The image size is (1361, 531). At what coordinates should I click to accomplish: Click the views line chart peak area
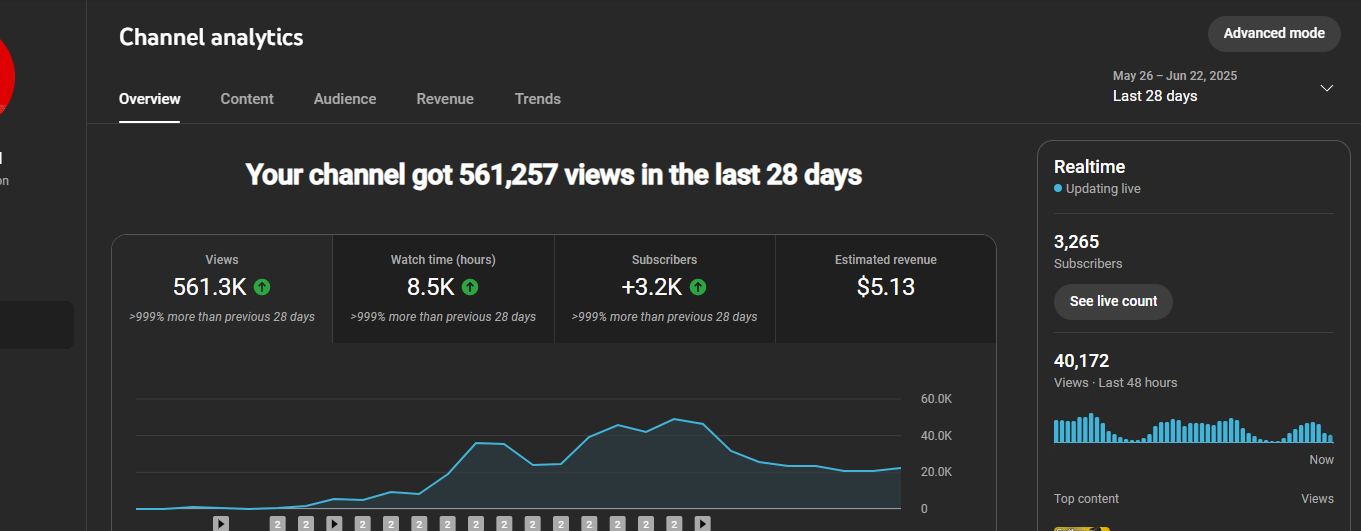[x=675, y=420]
